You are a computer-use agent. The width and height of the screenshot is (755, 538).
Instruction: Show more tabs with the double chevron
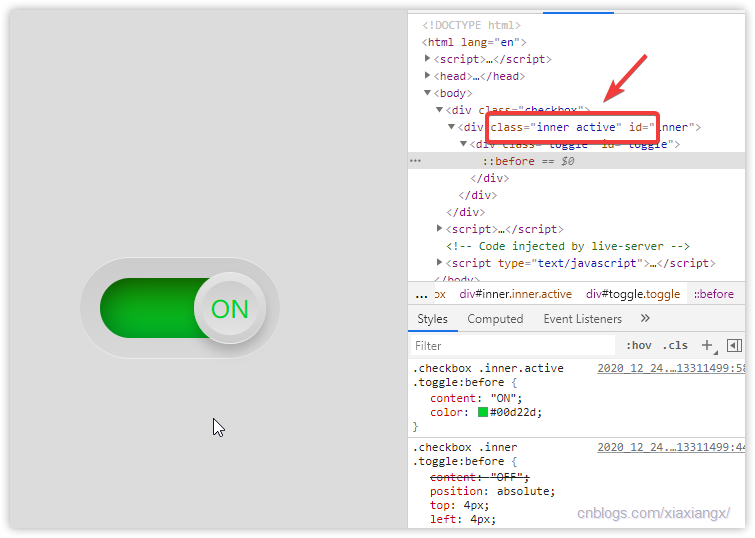click(645, 318)
